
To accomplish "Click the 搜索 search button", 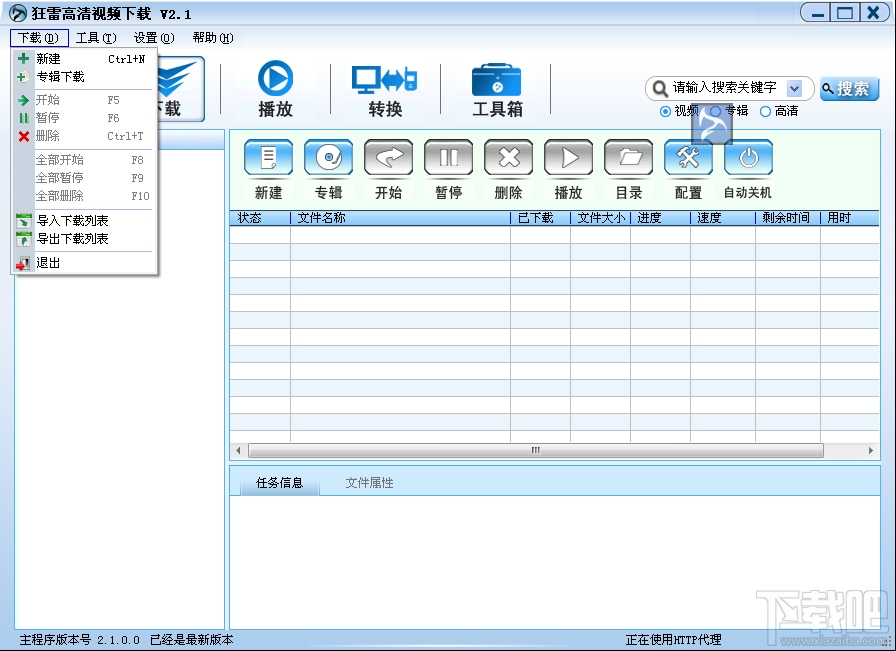I will tap(849, 89).
